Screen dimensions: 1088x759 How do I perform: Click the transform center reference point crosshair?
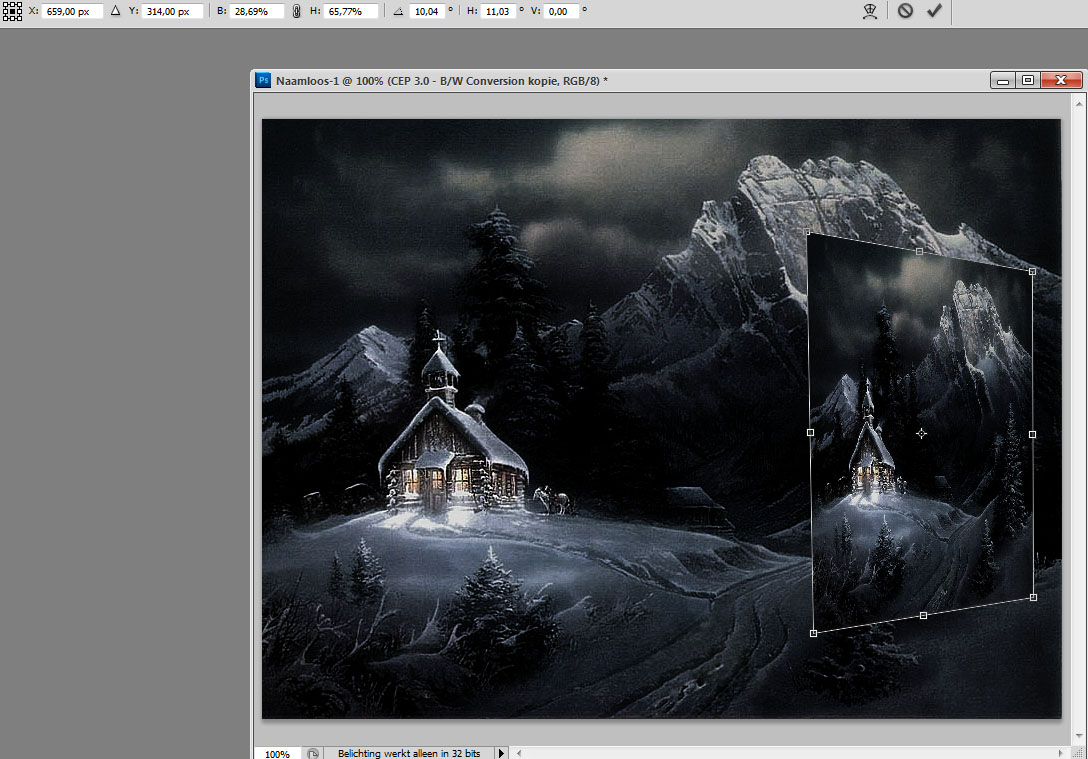921,434
